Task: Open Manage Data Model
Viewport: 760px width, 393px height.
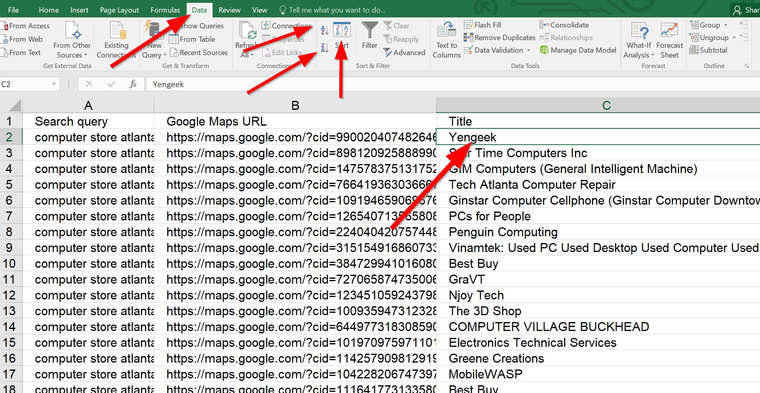Action: [x=578, y=50]
